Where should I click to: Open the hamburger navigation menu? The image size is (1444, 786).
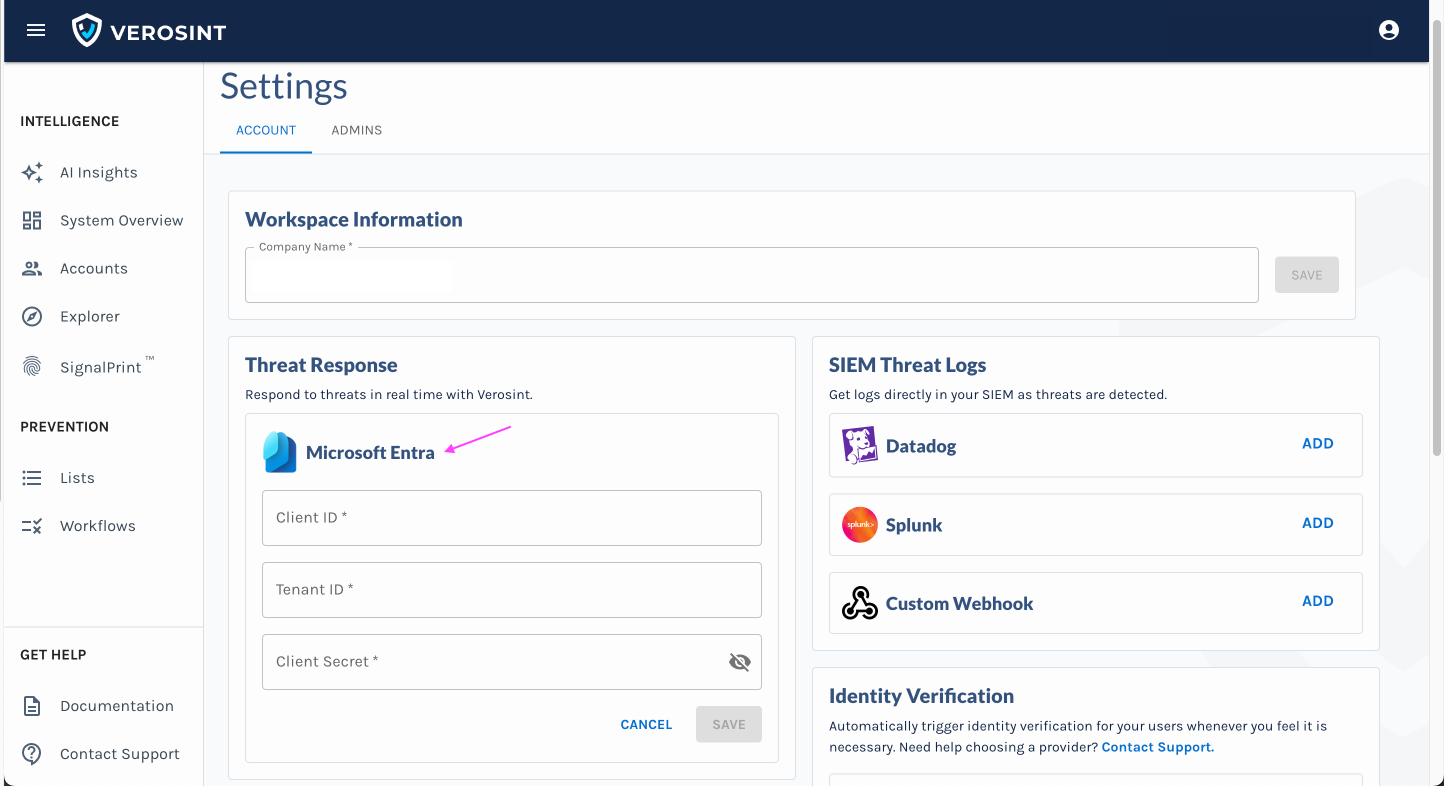(36, 30)
